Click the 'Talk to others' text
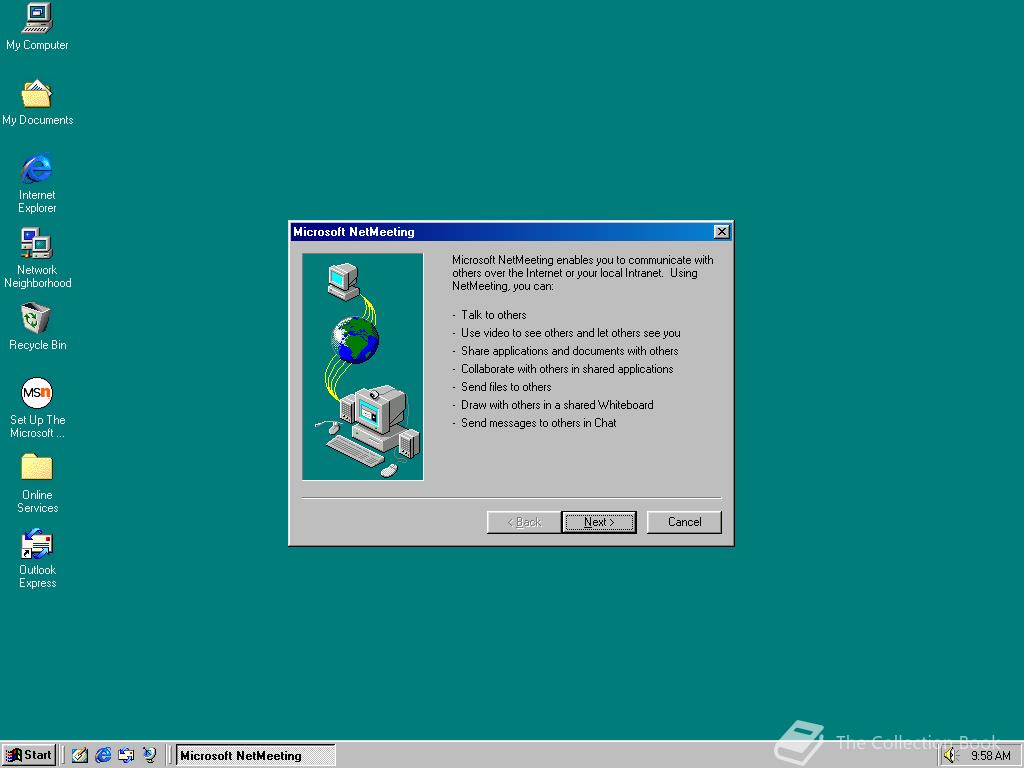This screenshot has width=1024, height=768. (x=493, y=315)
